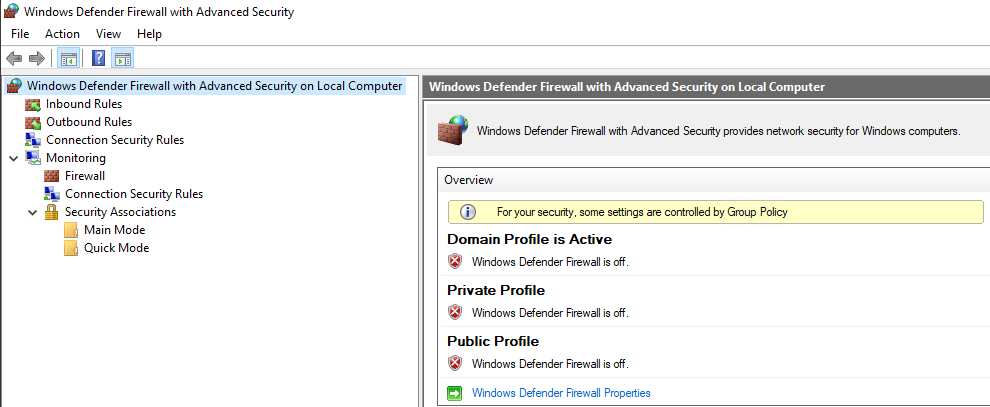This screenshot has width=990, height=407.
Task: Select Outbound Rules in the tree
Action: click(x=89, y=122)
